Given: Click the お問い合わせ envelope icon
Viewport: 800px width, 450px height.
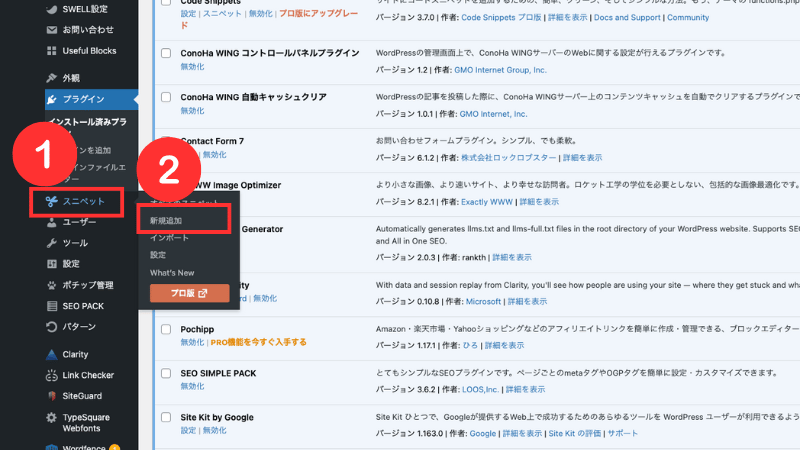Looking at the screenshot, I should click(52, 30).
